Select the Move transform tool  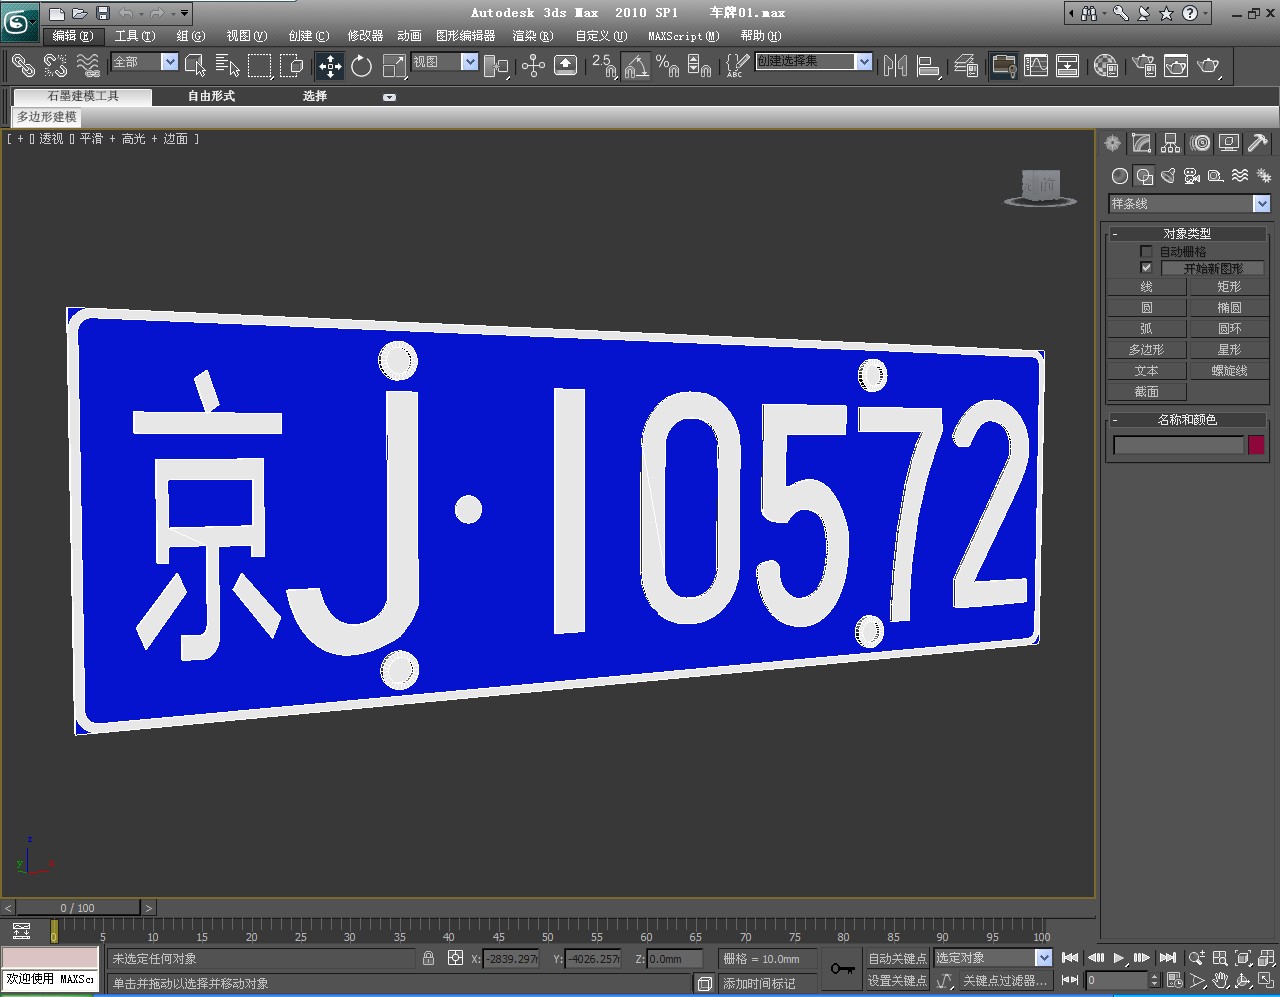pyautogui.click(x=330, y=66)
